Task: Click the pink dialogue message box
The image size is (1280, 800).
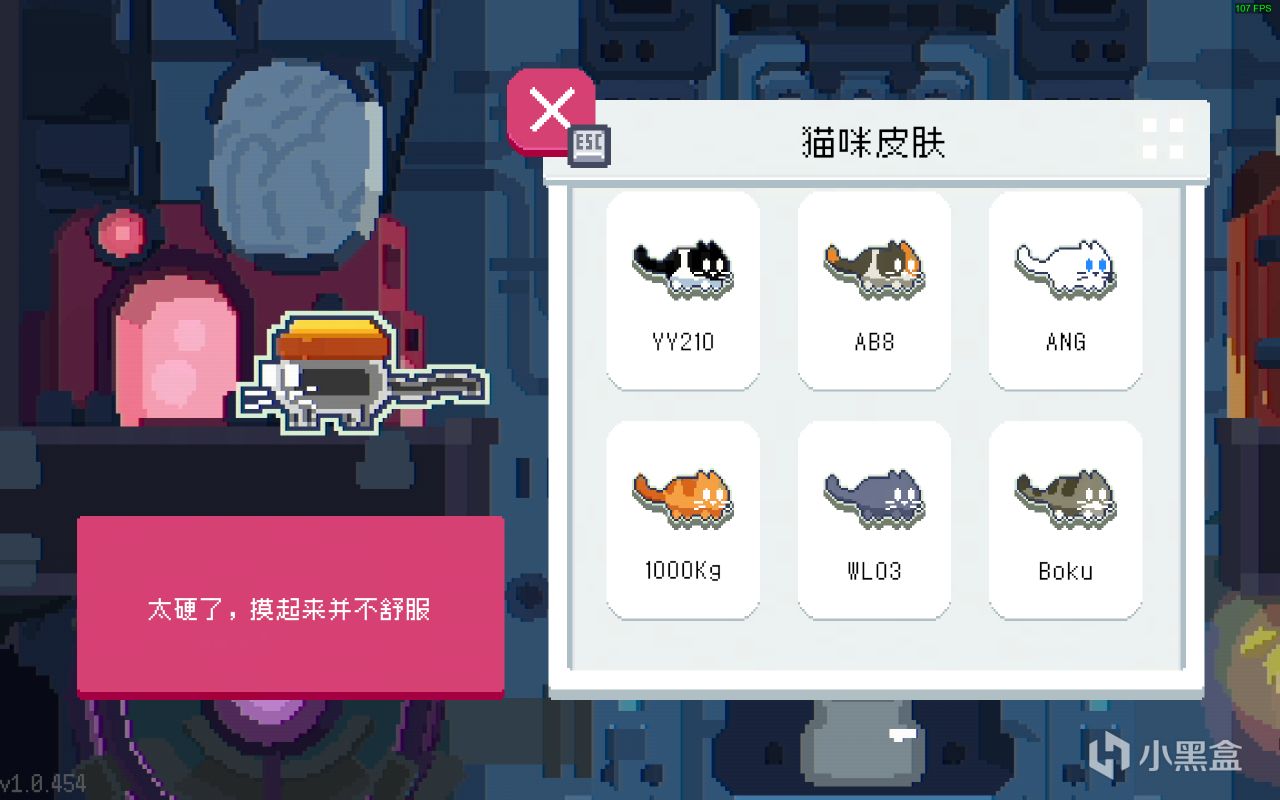Action: click(290, 606)
